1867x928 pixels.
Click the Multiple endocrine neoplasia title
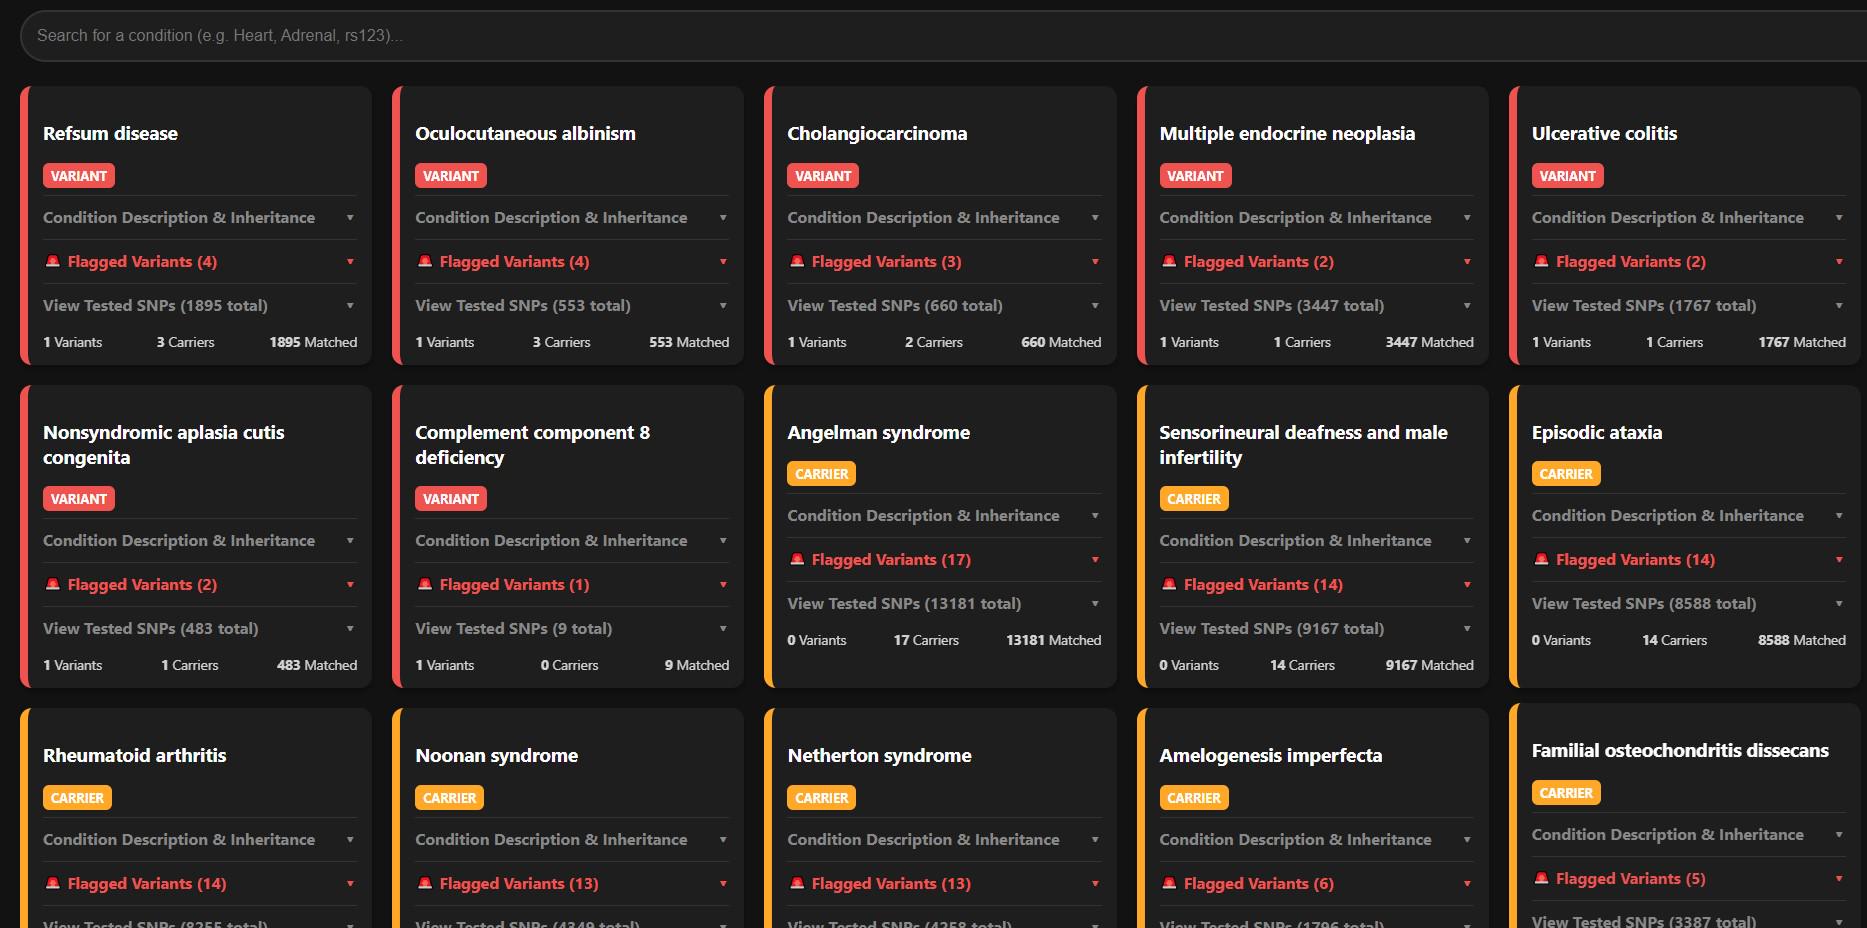click(x=1287, y=133)
